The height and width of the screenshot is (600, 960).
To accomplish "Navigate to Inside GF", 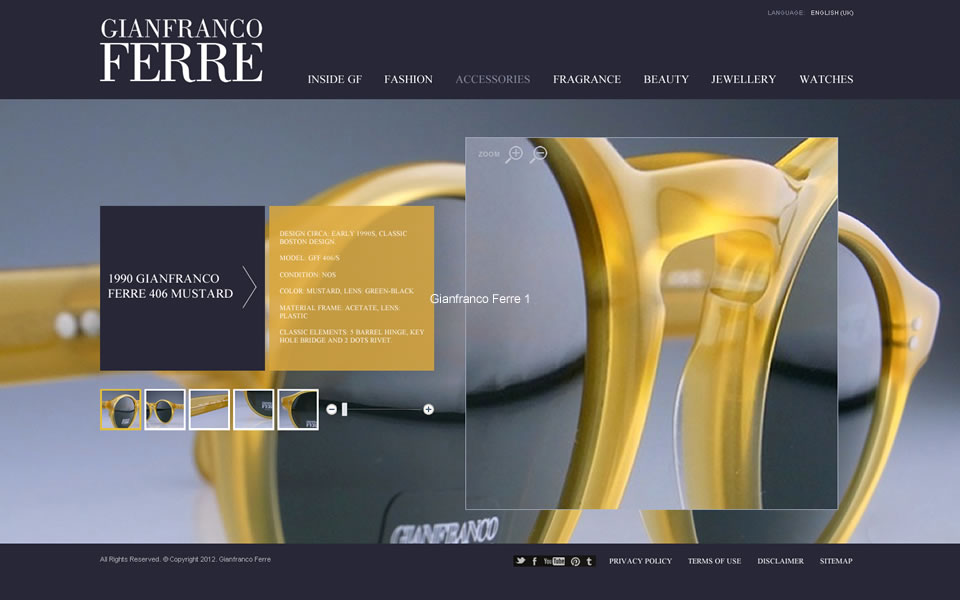I will pos(334,79).
